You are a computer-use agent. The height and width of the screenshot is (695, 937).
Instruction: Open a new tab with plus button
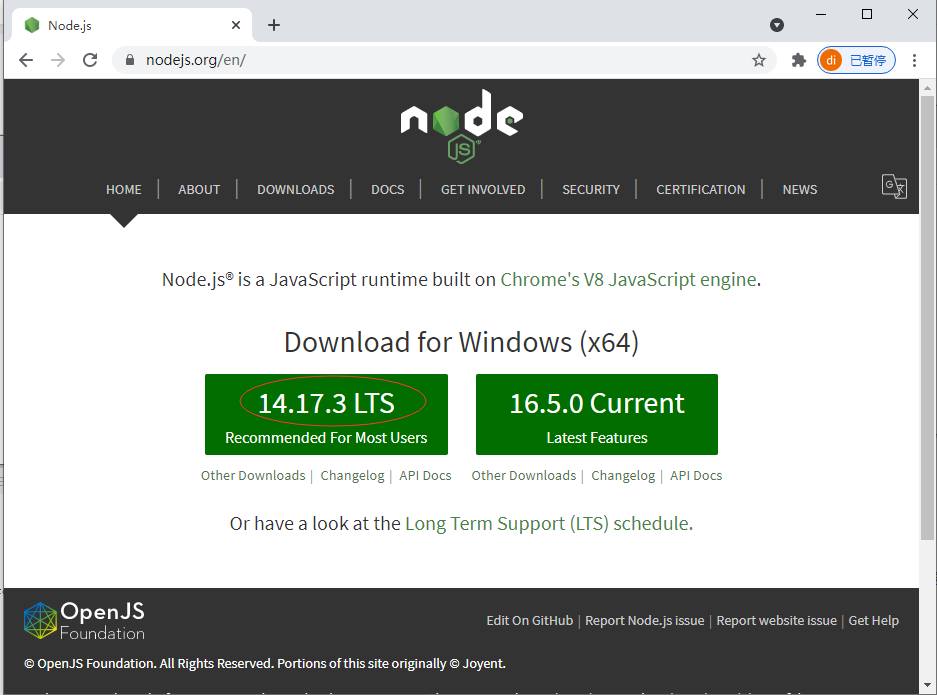pos(274,25)
